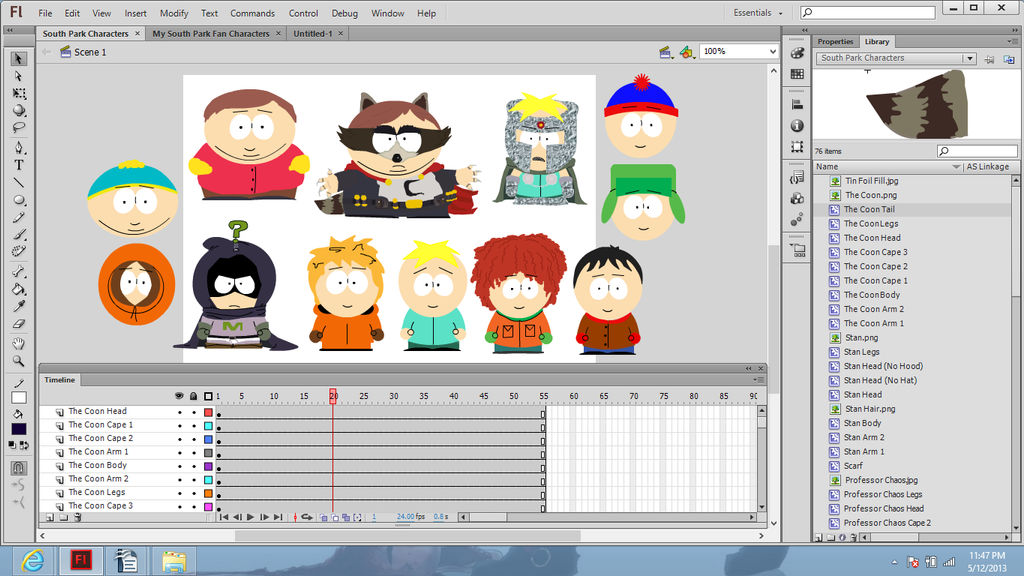This screenshot has width=1024, height=576.
Task: Open the South Park Characters library dropdown
Action: pos(970,58)
